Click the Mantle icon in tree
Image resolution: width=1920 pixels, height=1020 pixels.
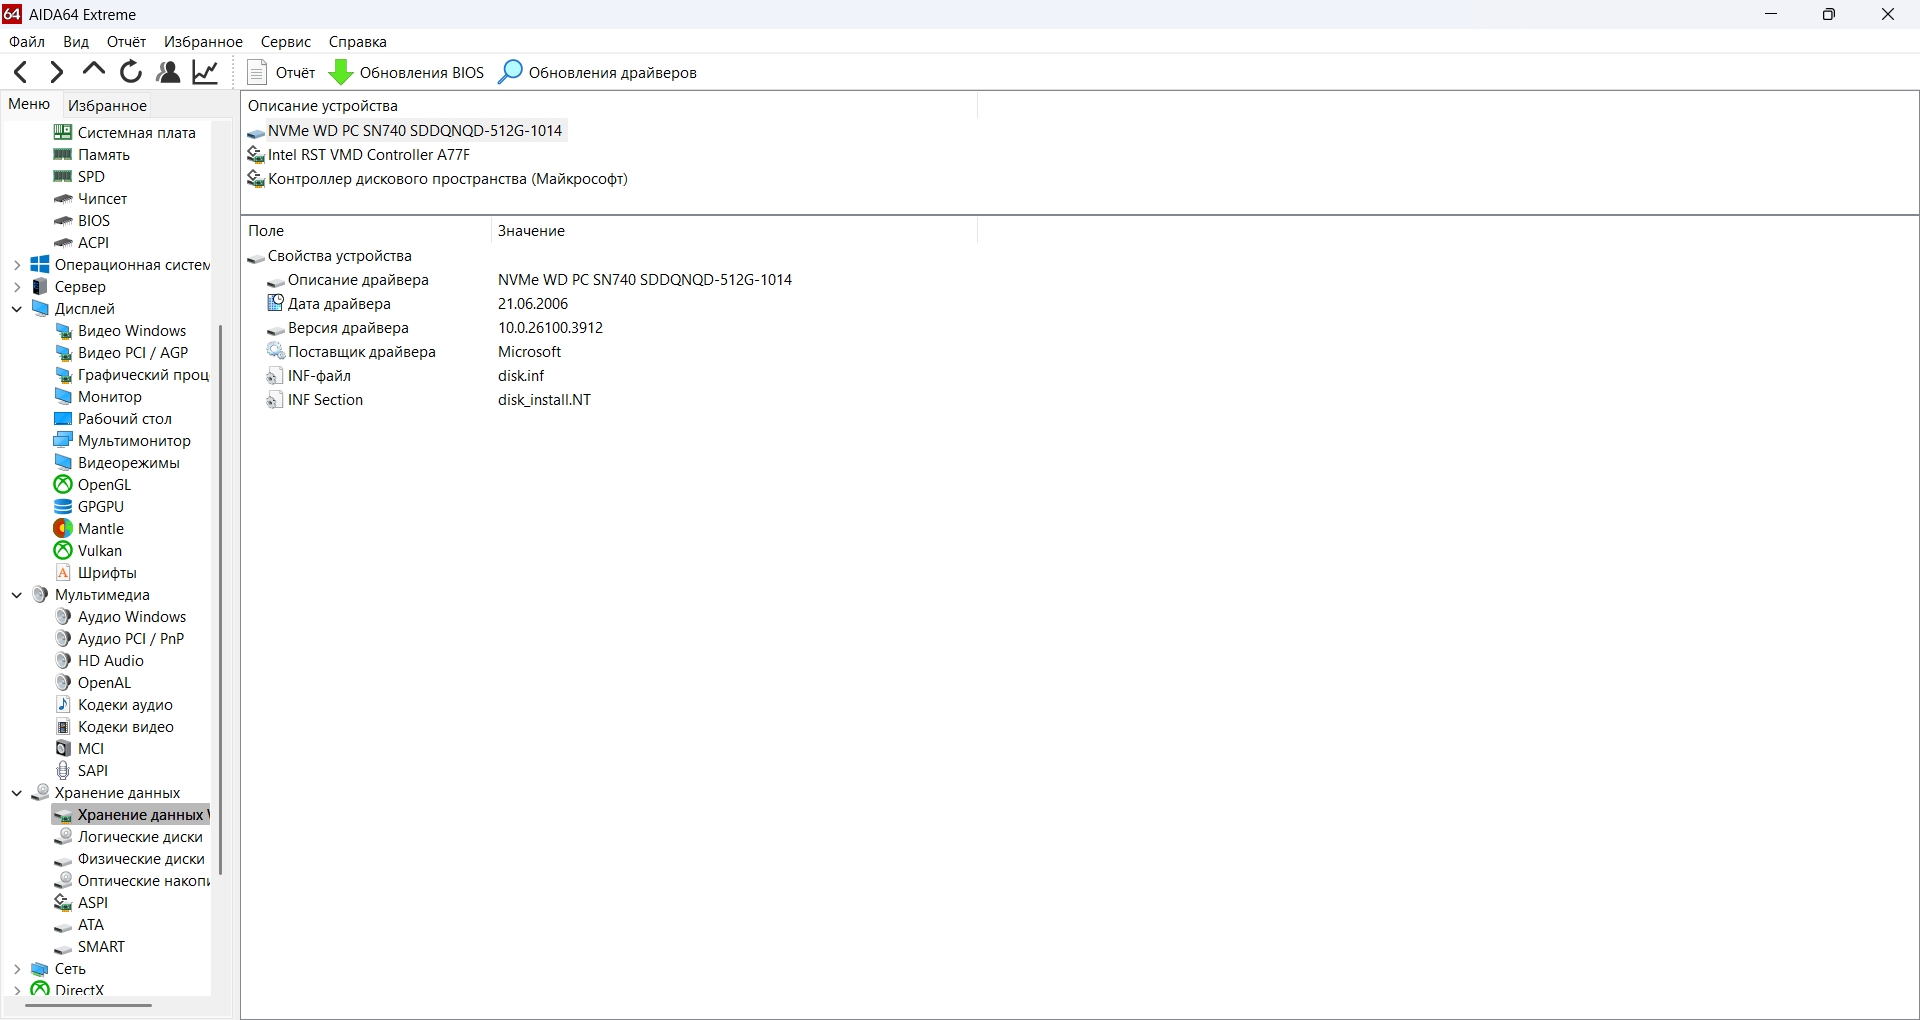point(63,529)
